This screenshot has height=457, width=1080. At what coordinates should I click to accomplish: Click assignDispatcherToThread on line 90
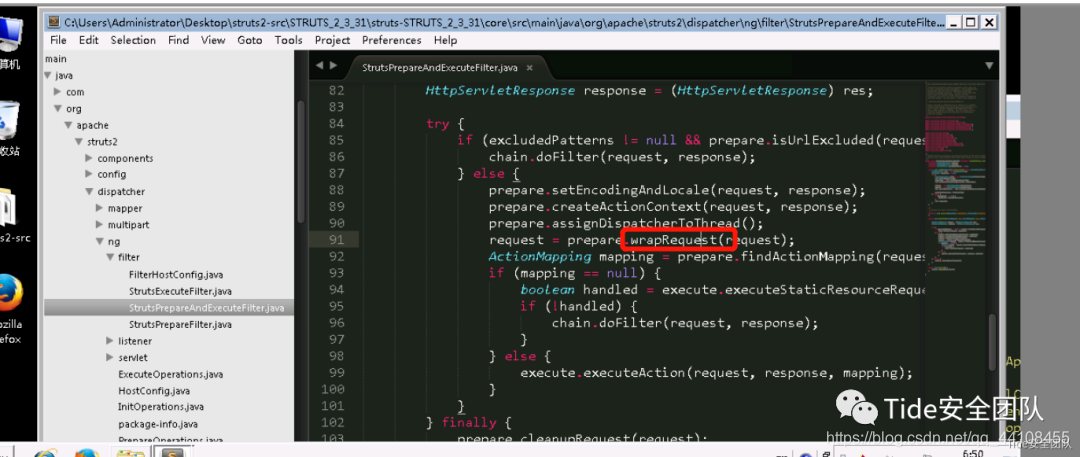(x=646, y=223)
